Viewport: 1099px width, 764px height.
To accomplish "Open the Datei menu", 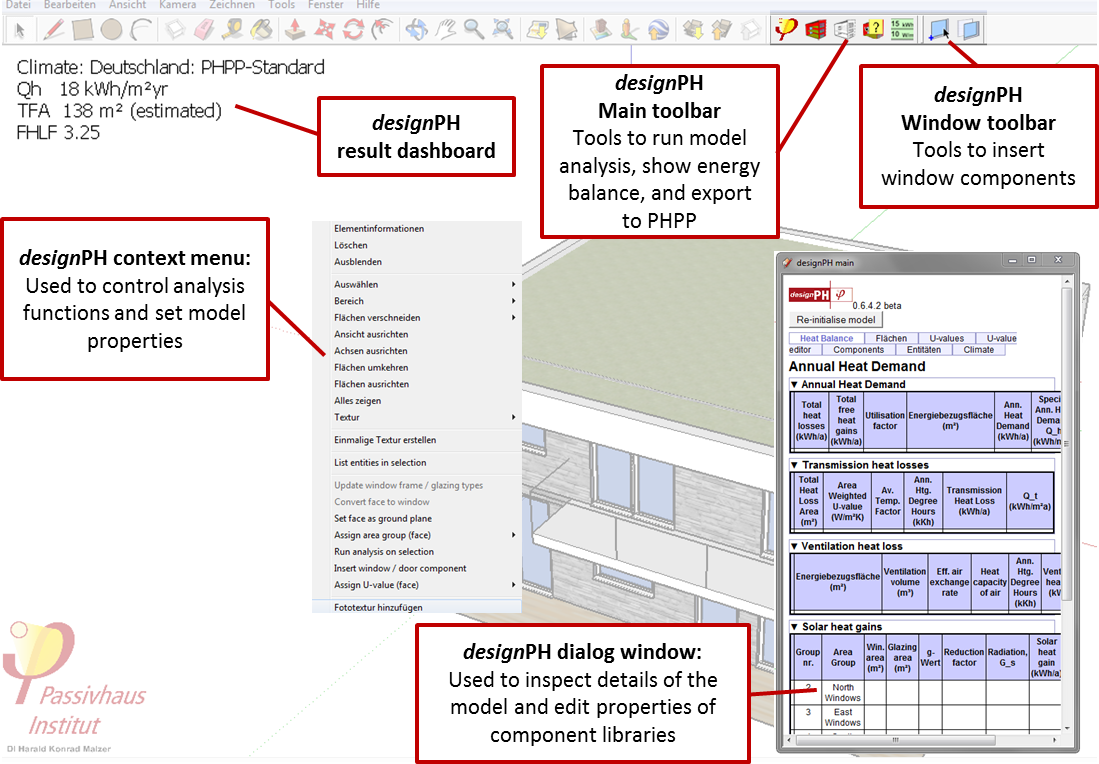I will coord(18,5).
